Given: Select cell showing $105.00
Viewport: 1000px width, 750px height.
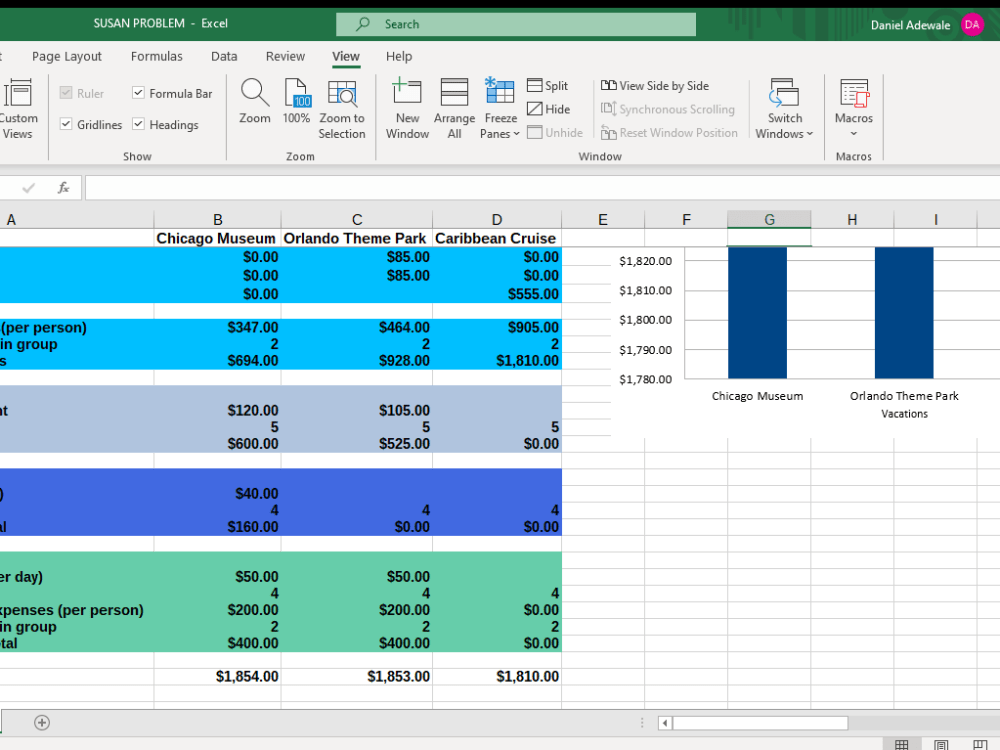Looking at the screenshot, I should 357,410.
